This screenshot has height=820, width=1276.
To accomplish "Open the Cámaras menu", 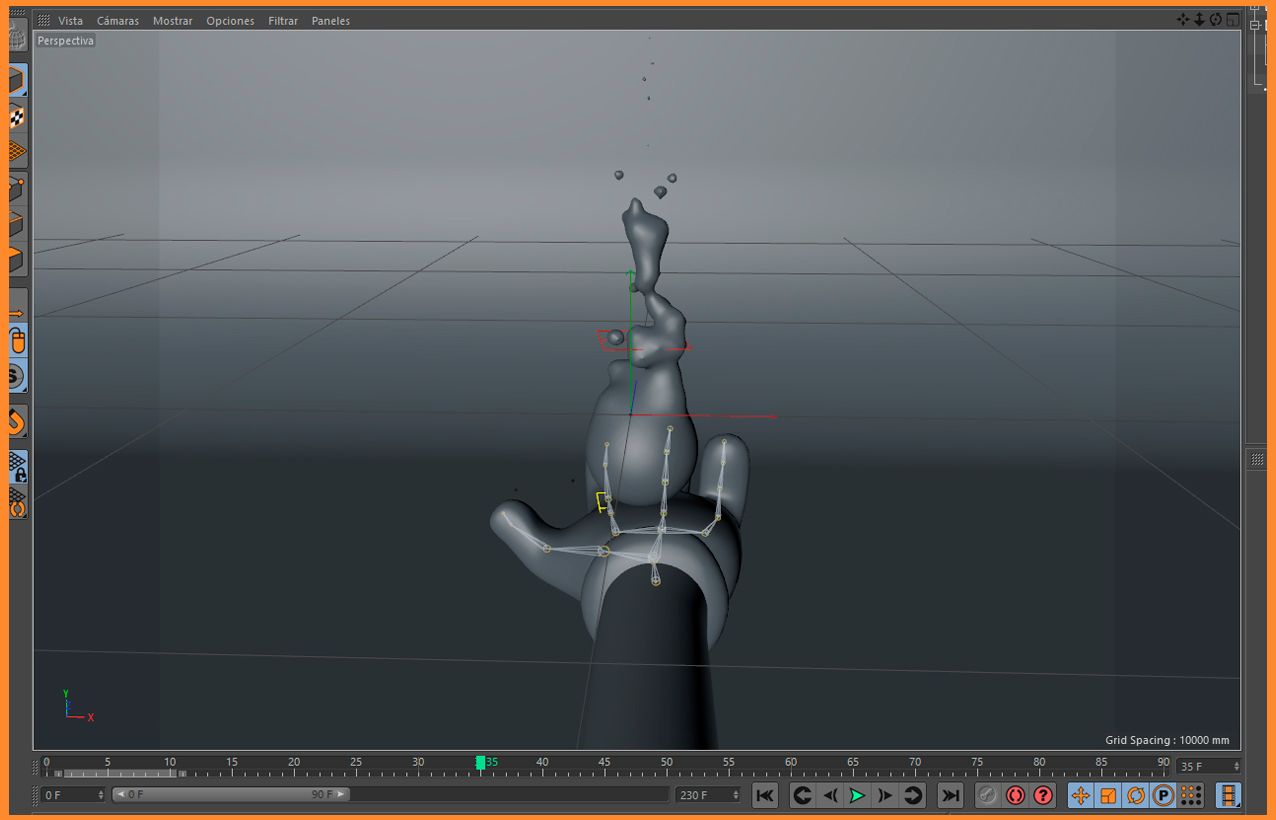I will (x=118, y=20).
